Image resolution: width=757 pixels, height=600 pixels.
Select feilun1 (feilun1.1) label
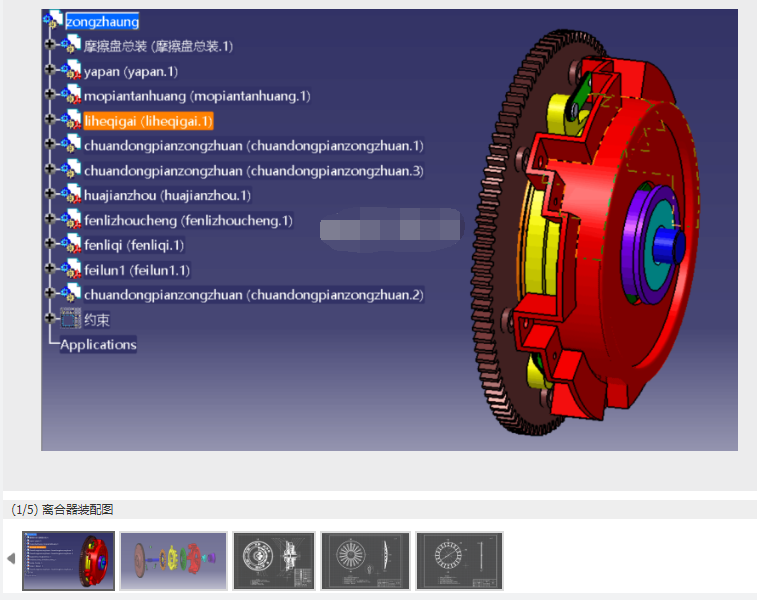[x=137, y=270]
